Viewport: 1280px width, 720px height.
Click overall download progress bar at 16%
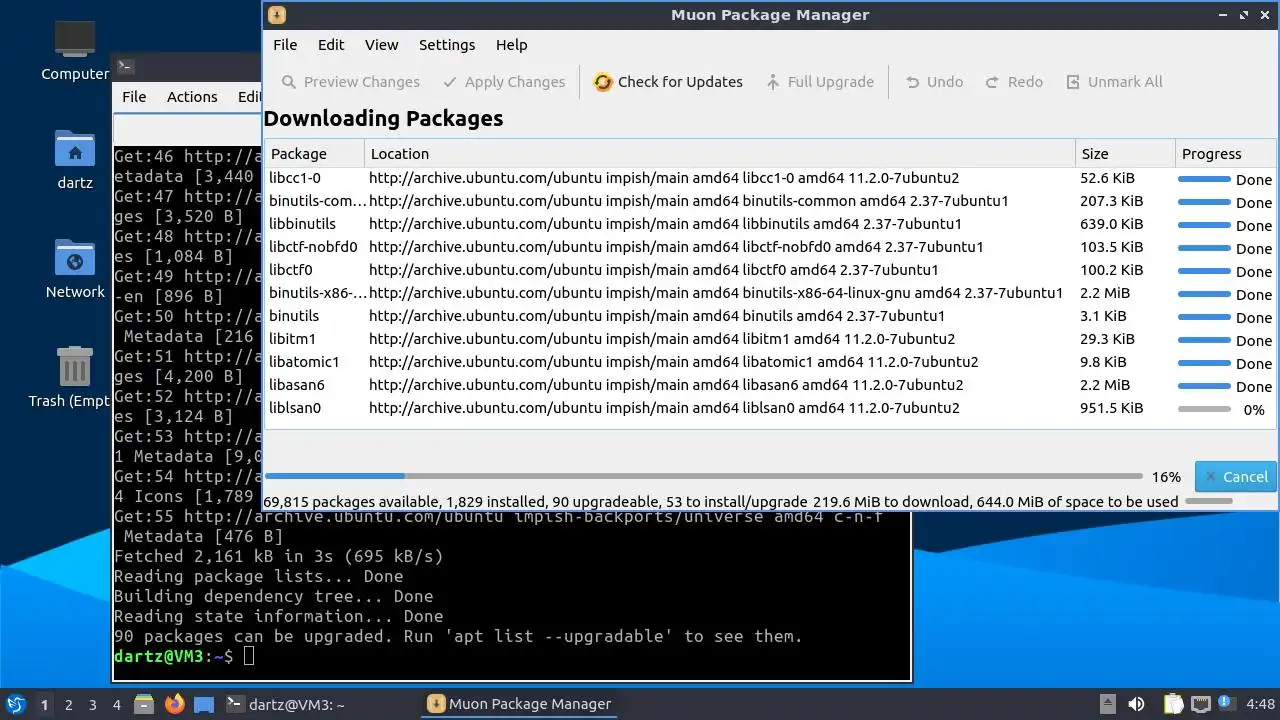pyautogui.click(x=703, y=477)
